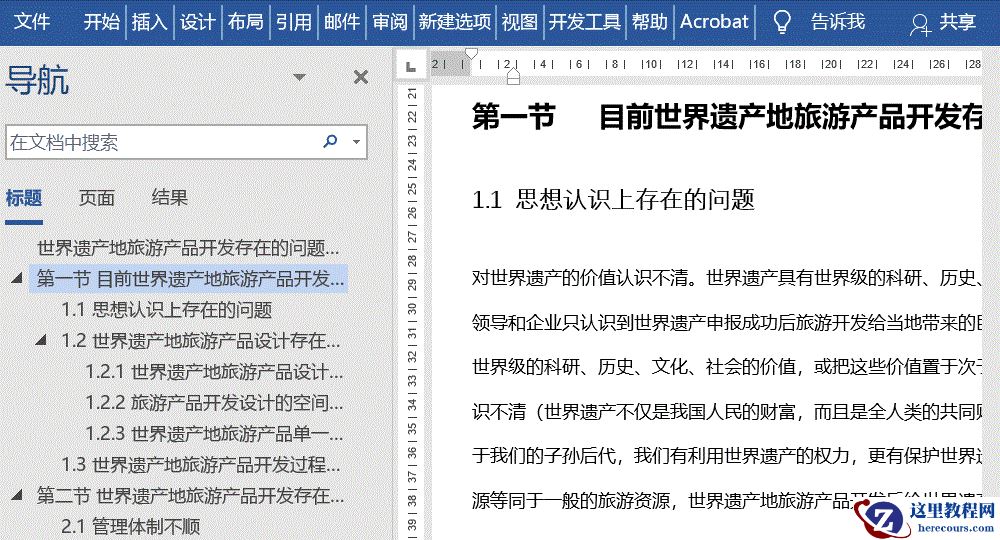
Task: Click the 共享 share button
Action: coord(957,22)
